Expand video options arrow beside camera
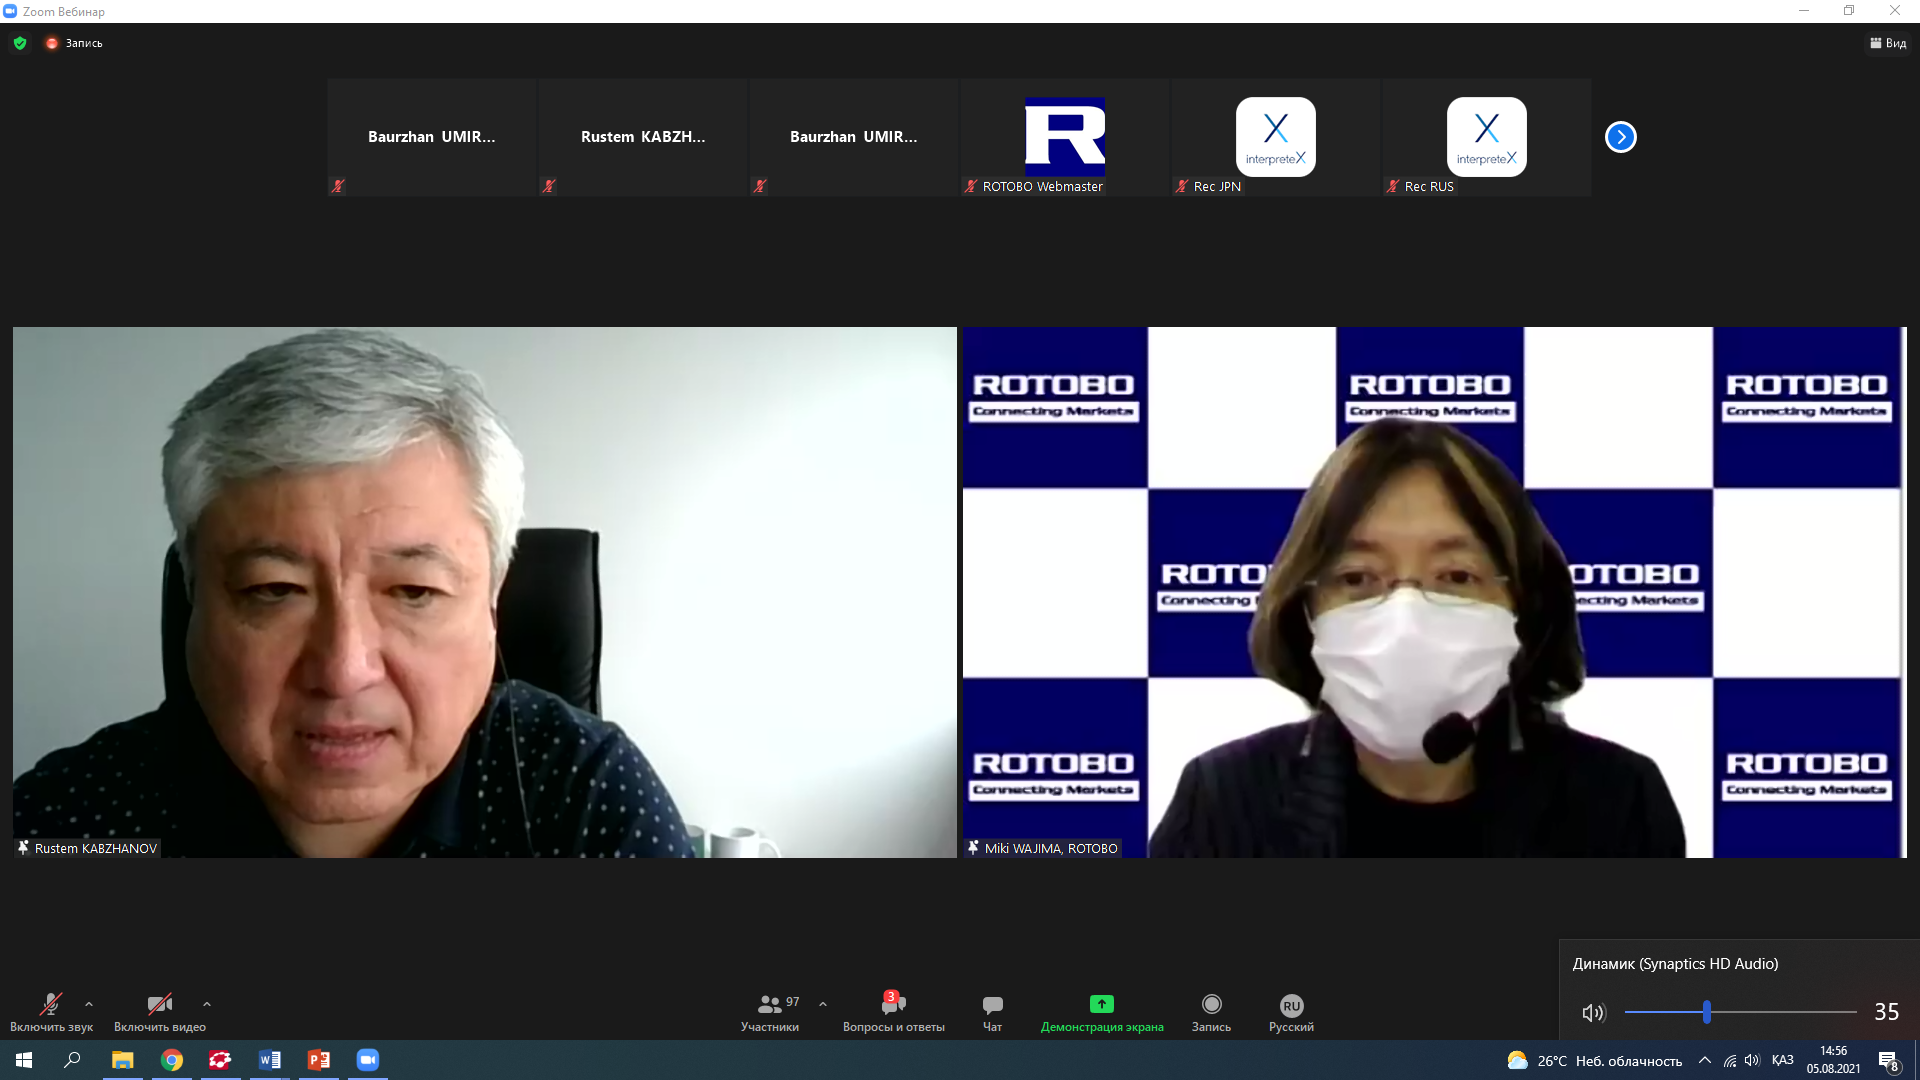 207,1004
